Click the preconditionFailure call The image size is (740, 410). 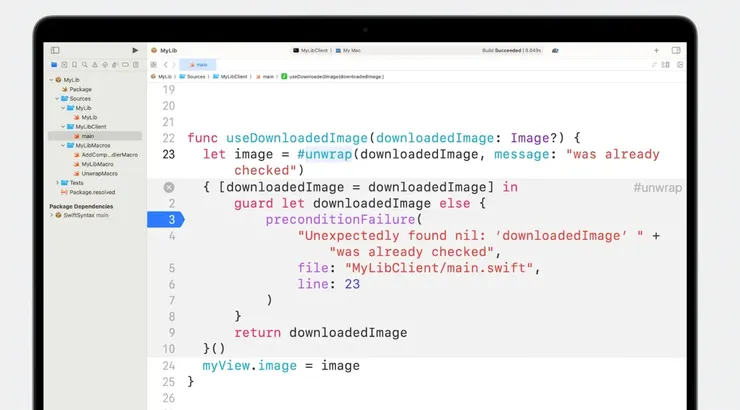tap(340, 219)
